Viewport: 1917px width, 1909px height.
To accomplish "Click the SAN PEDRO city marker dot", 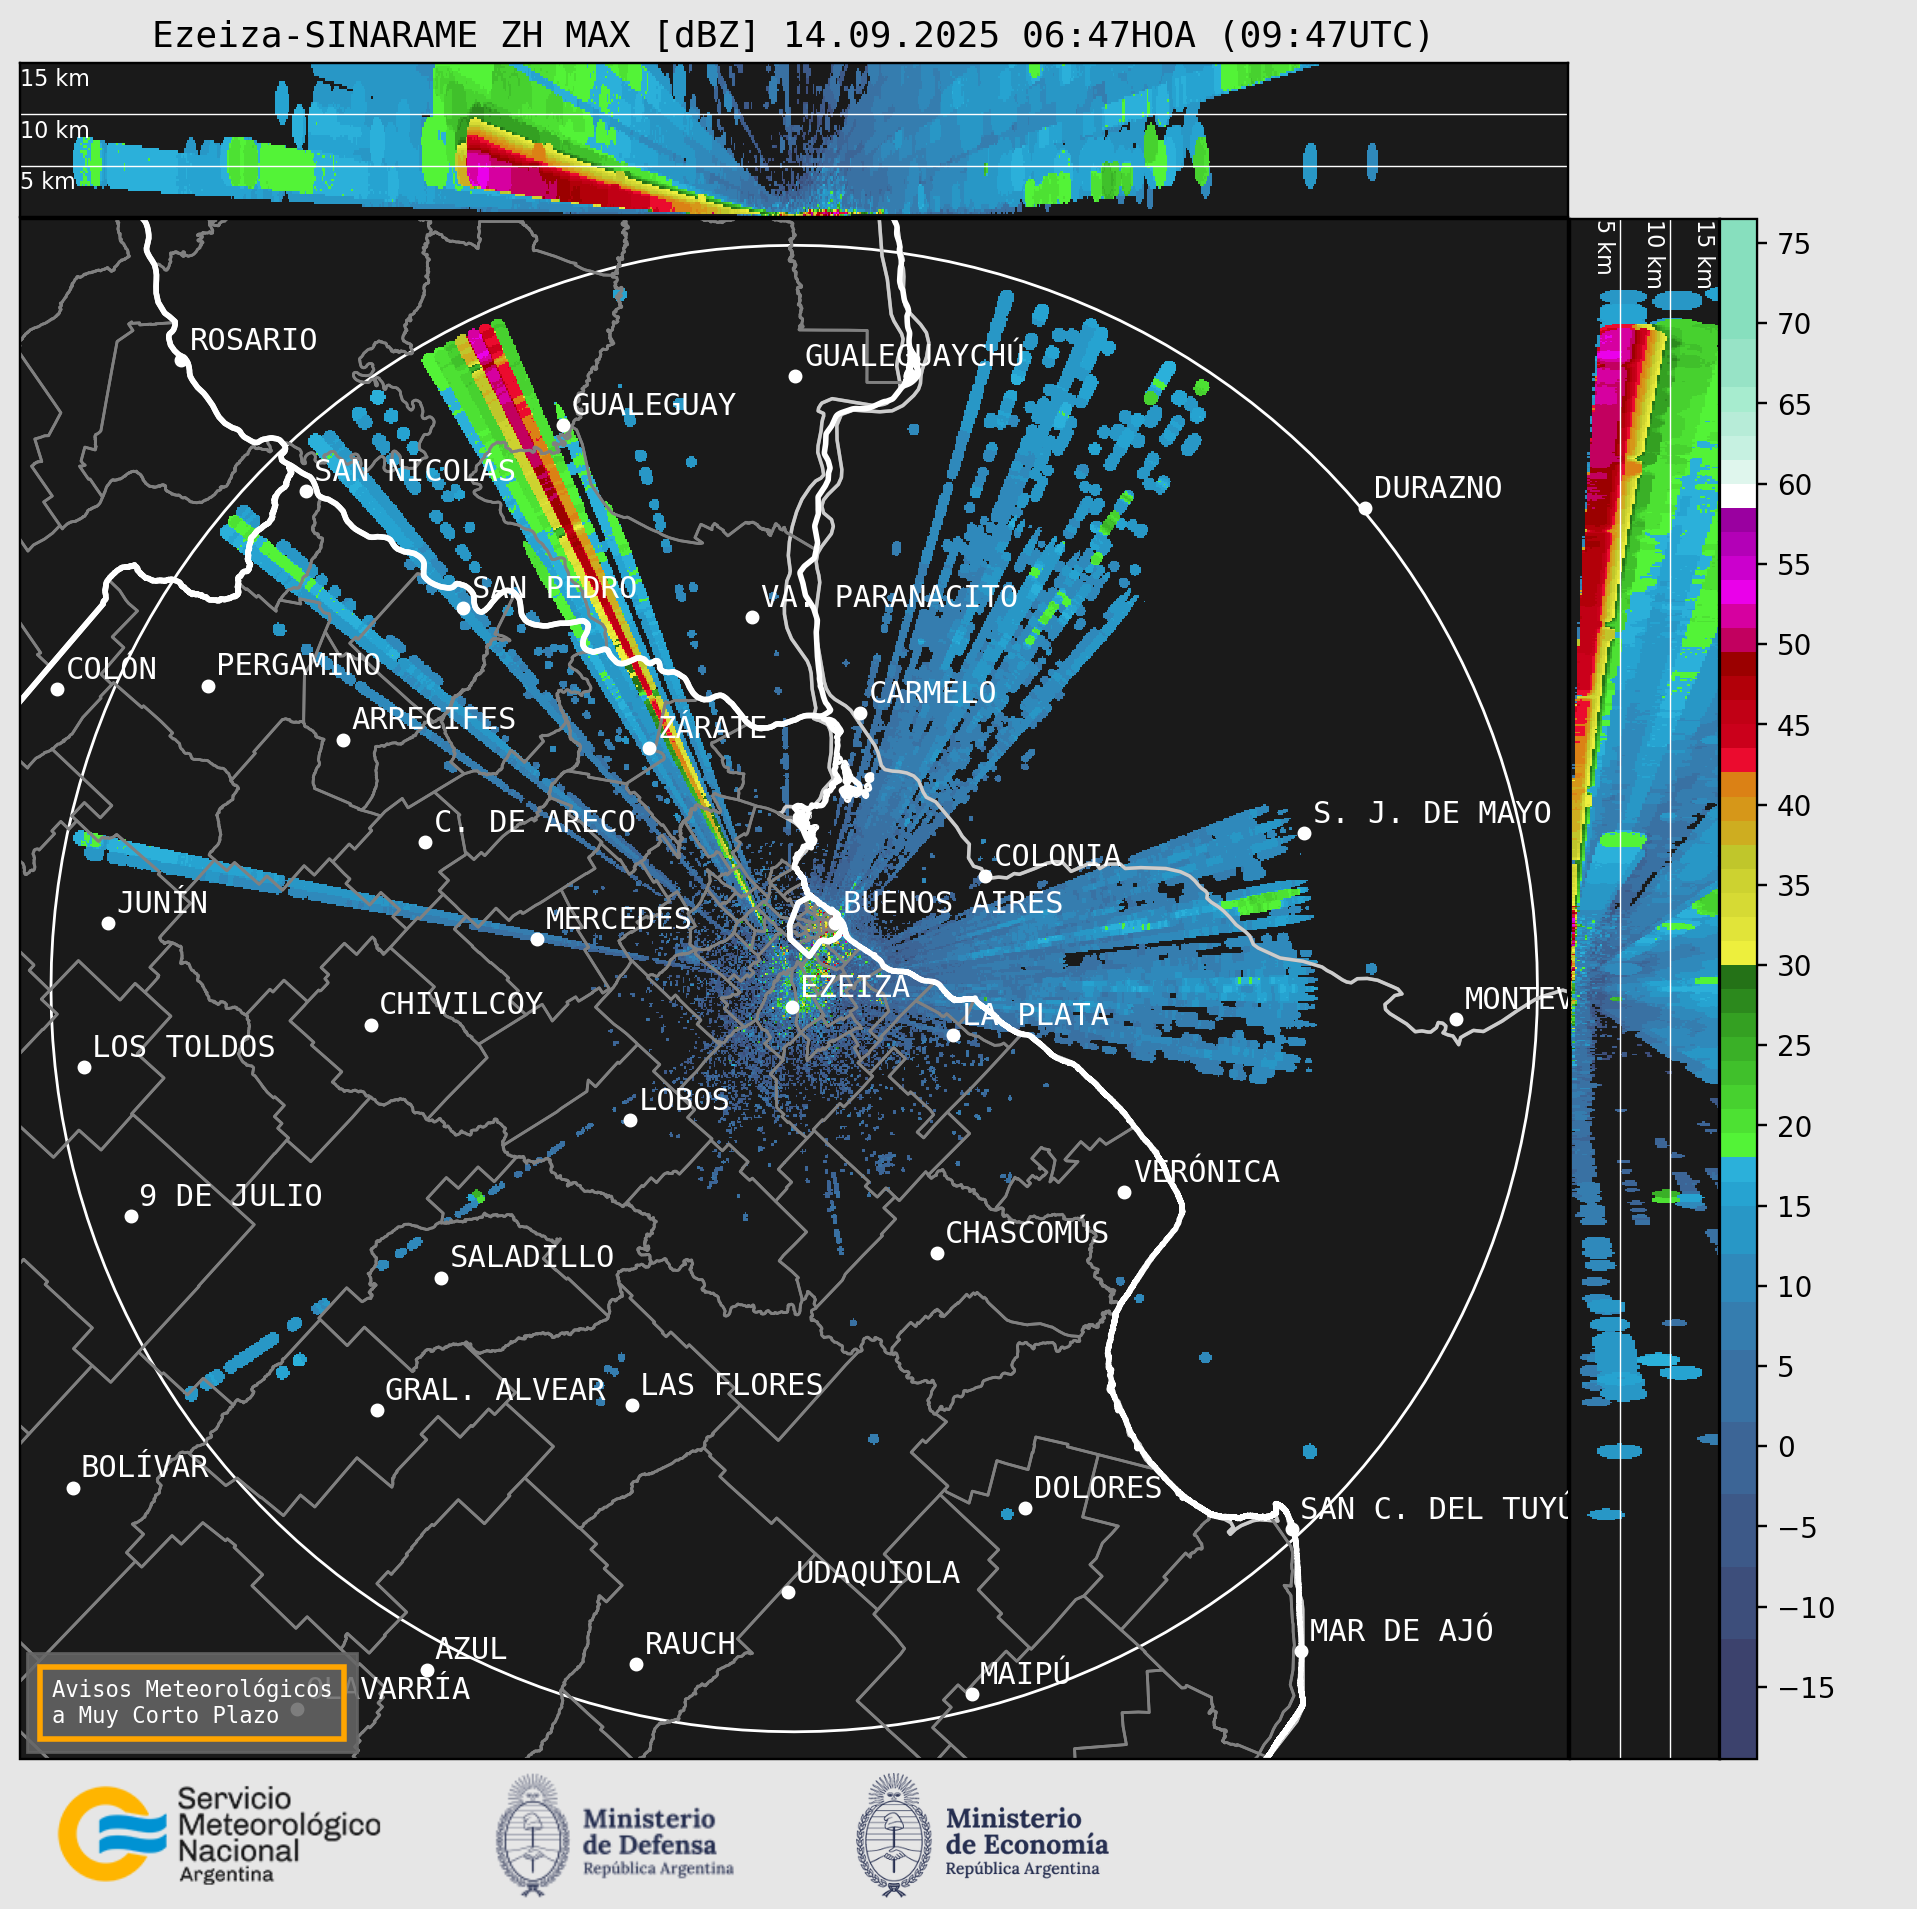I will [463, 608].
